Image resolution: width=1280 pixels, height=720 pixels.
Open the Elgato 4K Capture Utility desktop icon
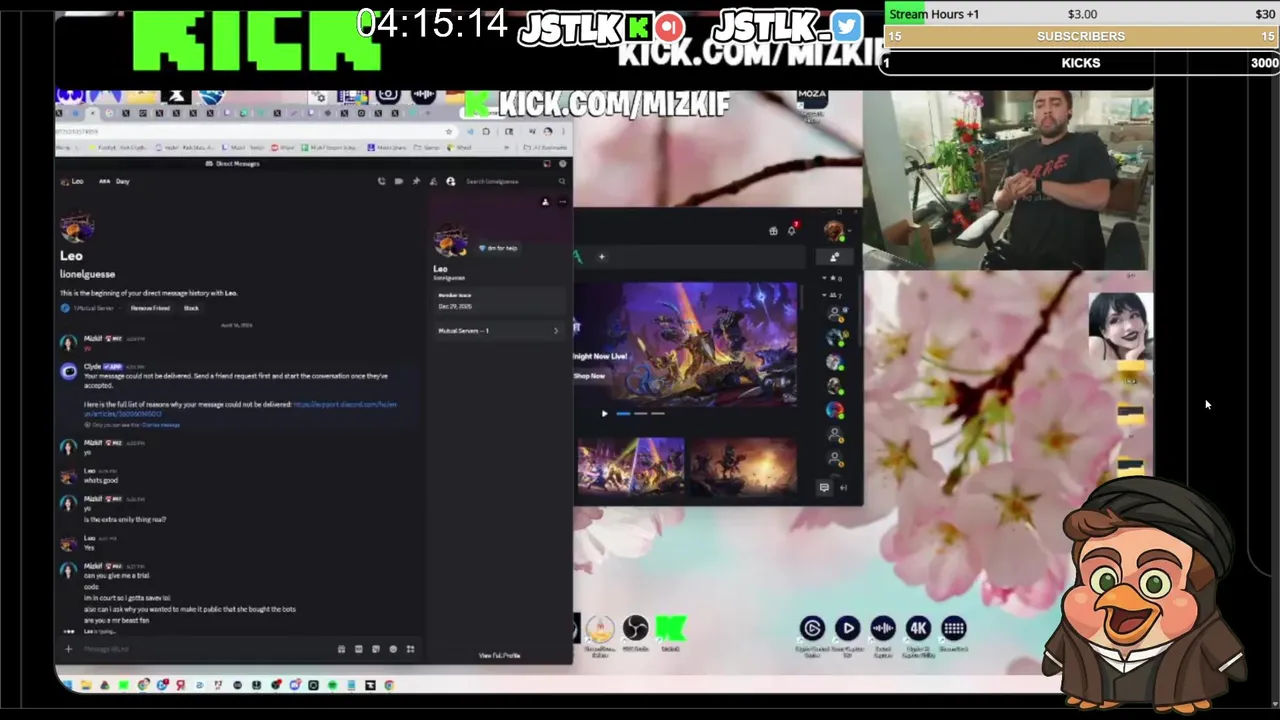[x=919, y=628]
